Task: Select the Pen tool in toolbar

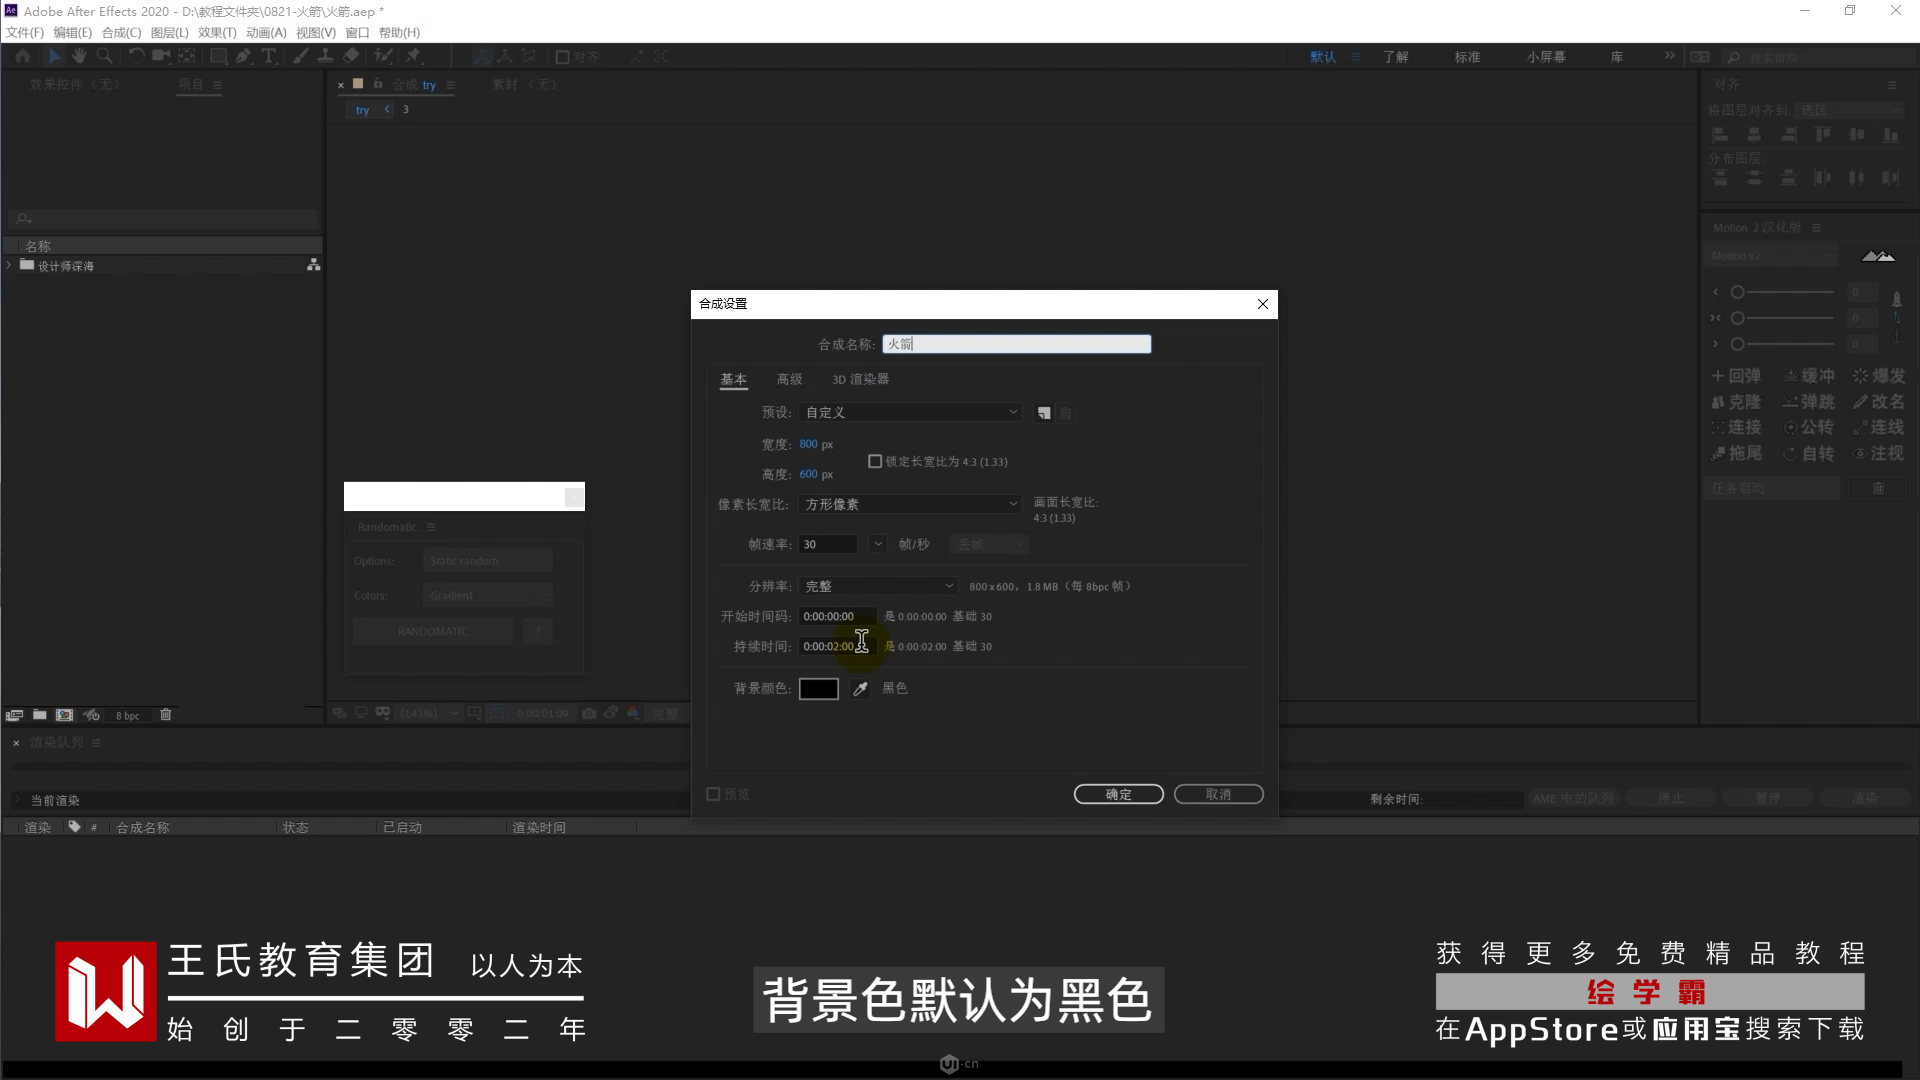Action: click(243, 57)
